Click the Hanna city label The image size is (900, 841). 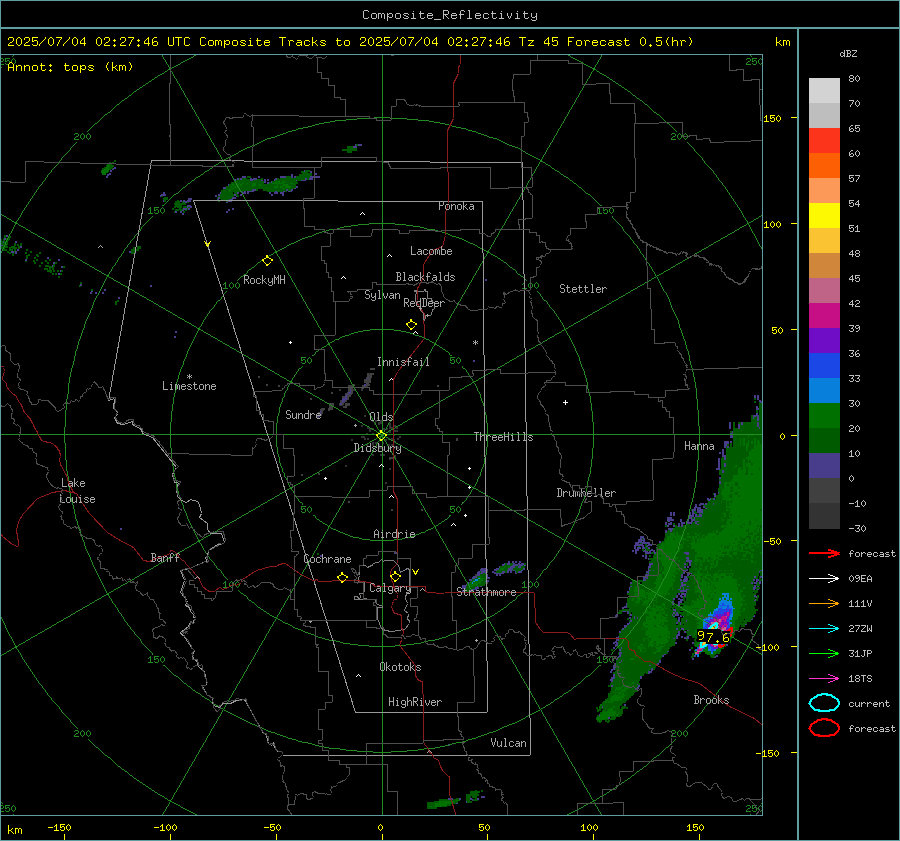pos(699,446)
